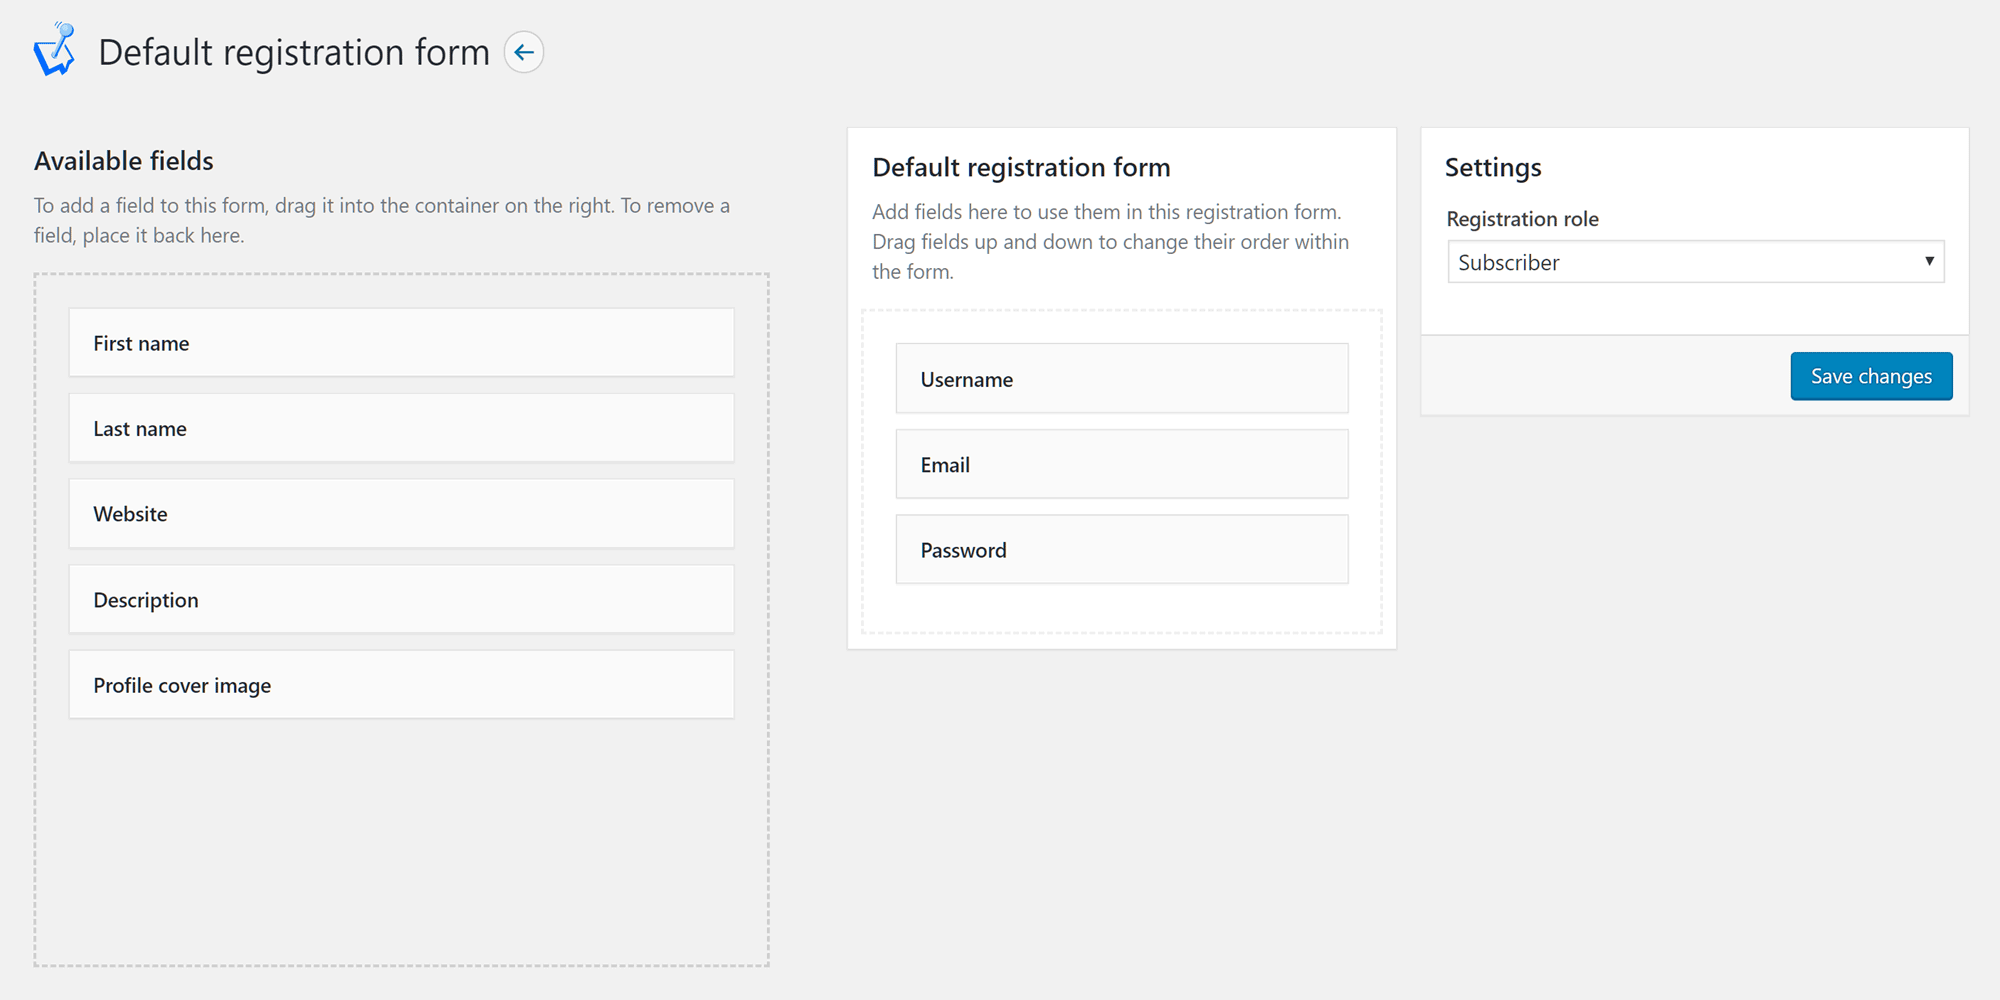The height and width of the screenshot is (1000, 2000).
Task: Select the Password form field
Action: [x=1122, y=550]
